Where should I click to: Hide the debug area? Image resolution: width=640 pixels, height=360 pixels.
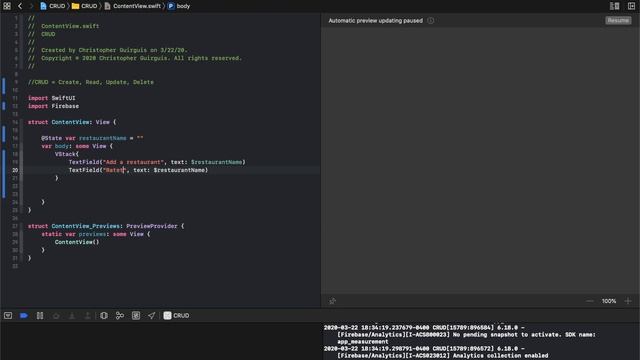pyautogui.click(x=8, y=316)
